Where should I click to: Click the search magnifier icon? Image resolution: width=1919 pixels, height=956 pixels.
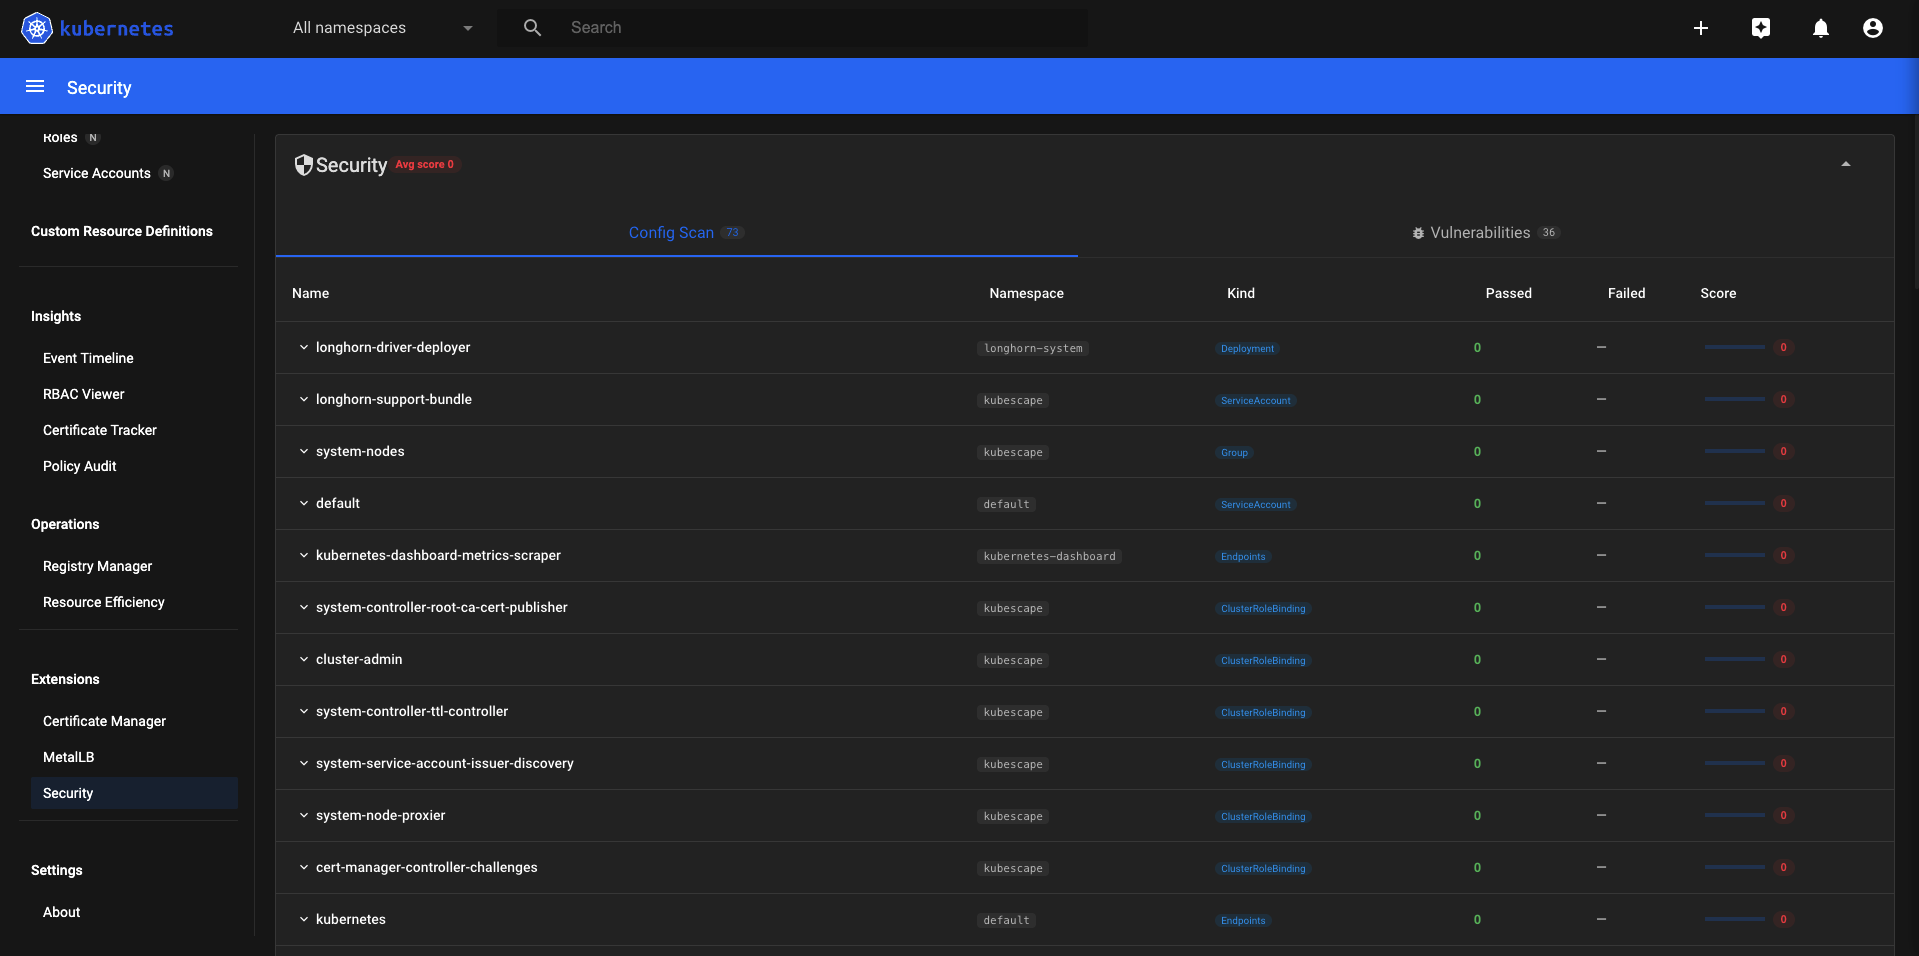532,28
